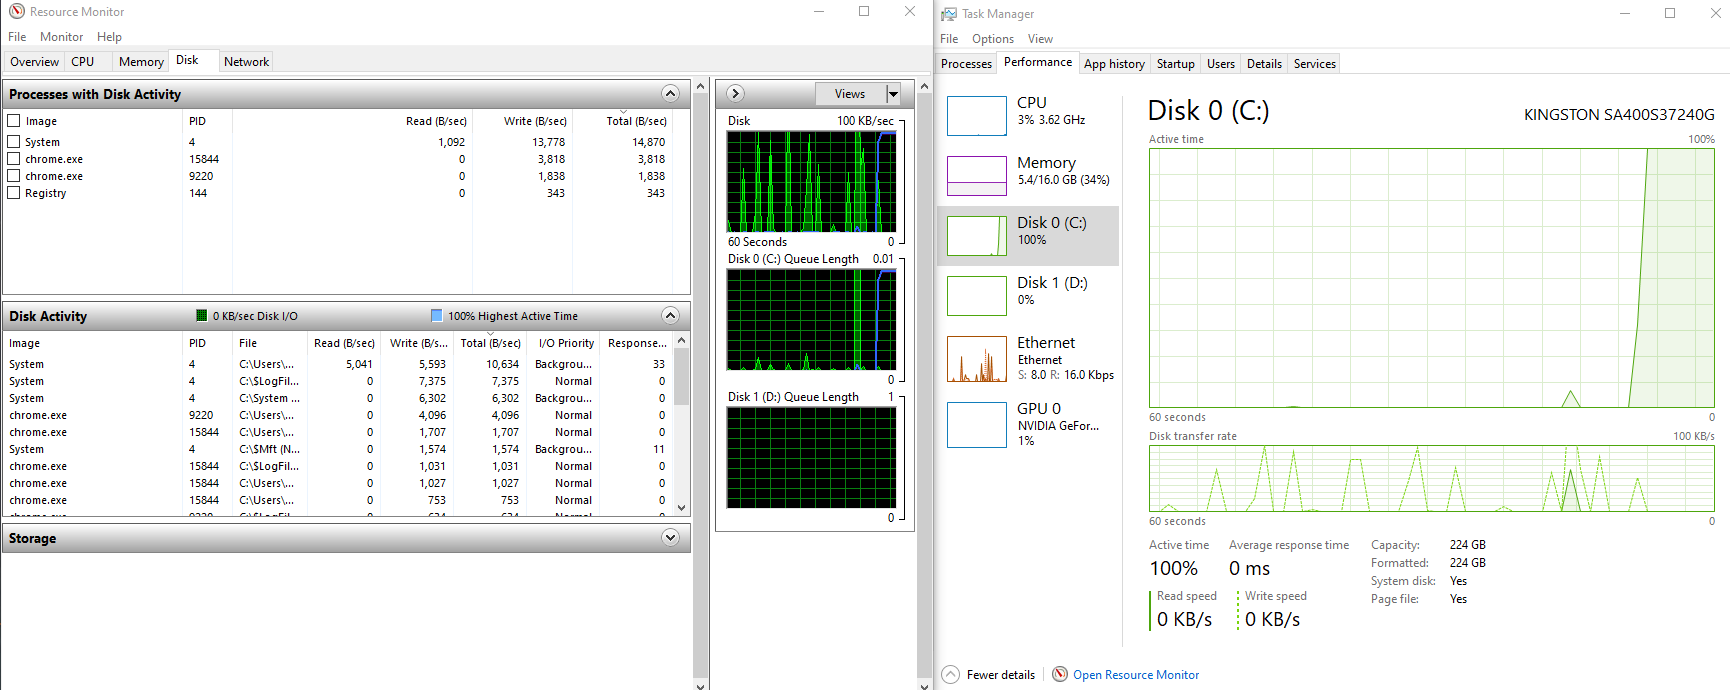The width and height of the screenshot is (1730, 690).
Task: Switch to the Network tab
Action: (x=246, y=62)
